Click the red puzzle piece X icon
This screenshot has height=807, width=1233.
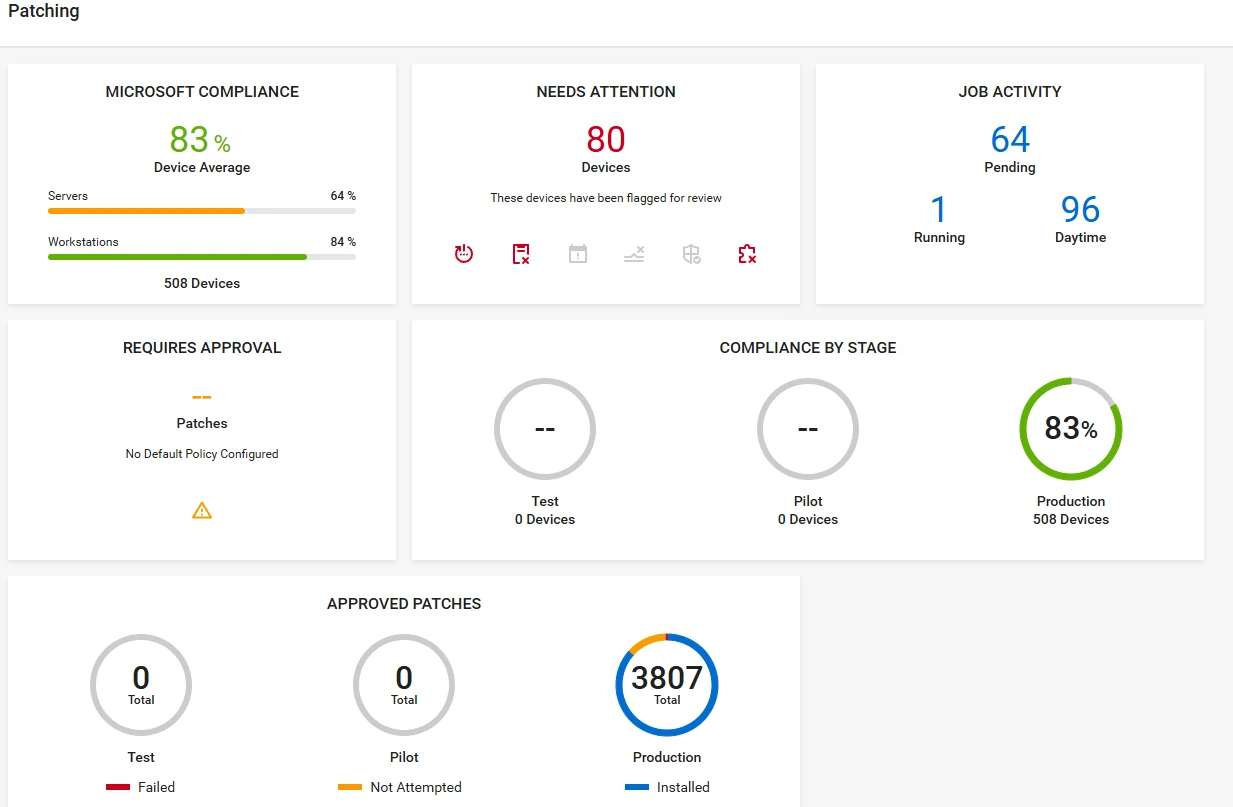tap(747, 254)
